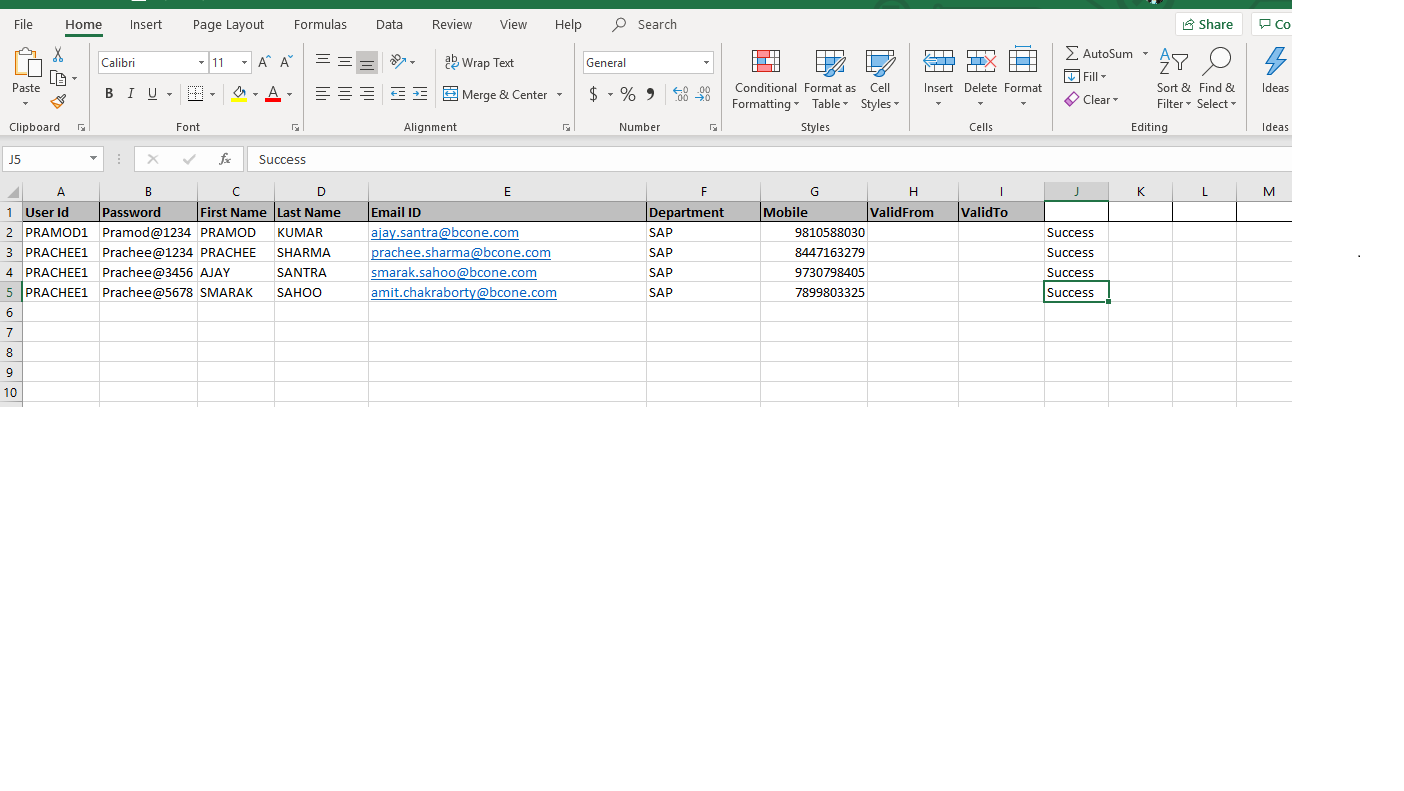The image size is (1404, 791).
Task: Click the Share button
Action: coord(1208,24)
